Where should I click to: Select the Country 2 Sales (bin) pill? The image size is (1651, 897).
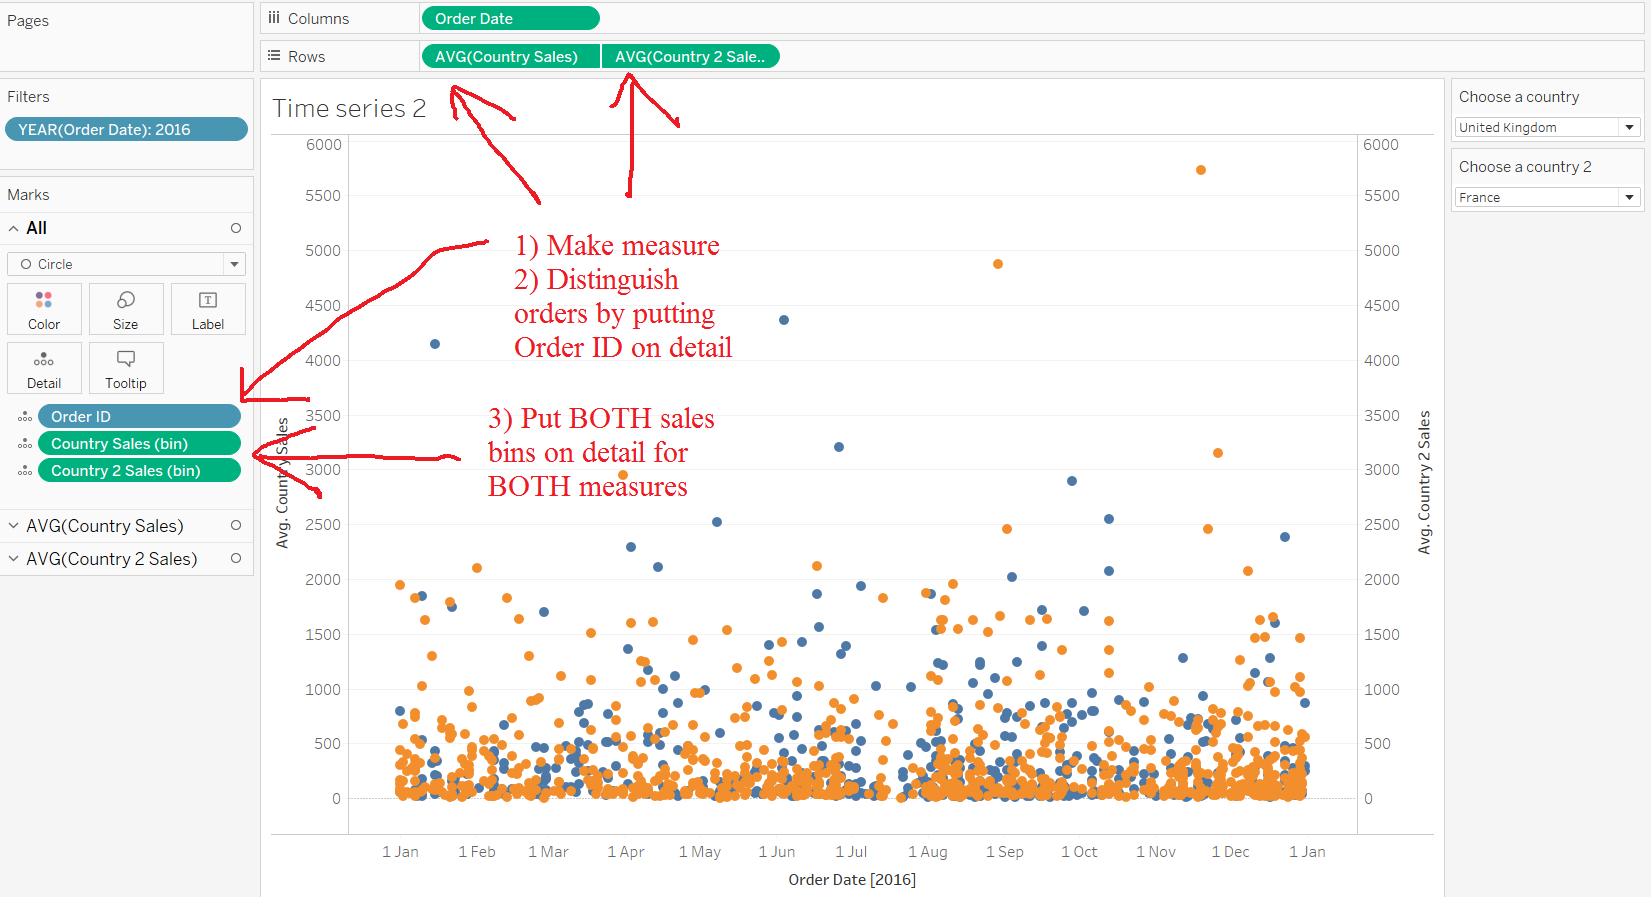139,471
